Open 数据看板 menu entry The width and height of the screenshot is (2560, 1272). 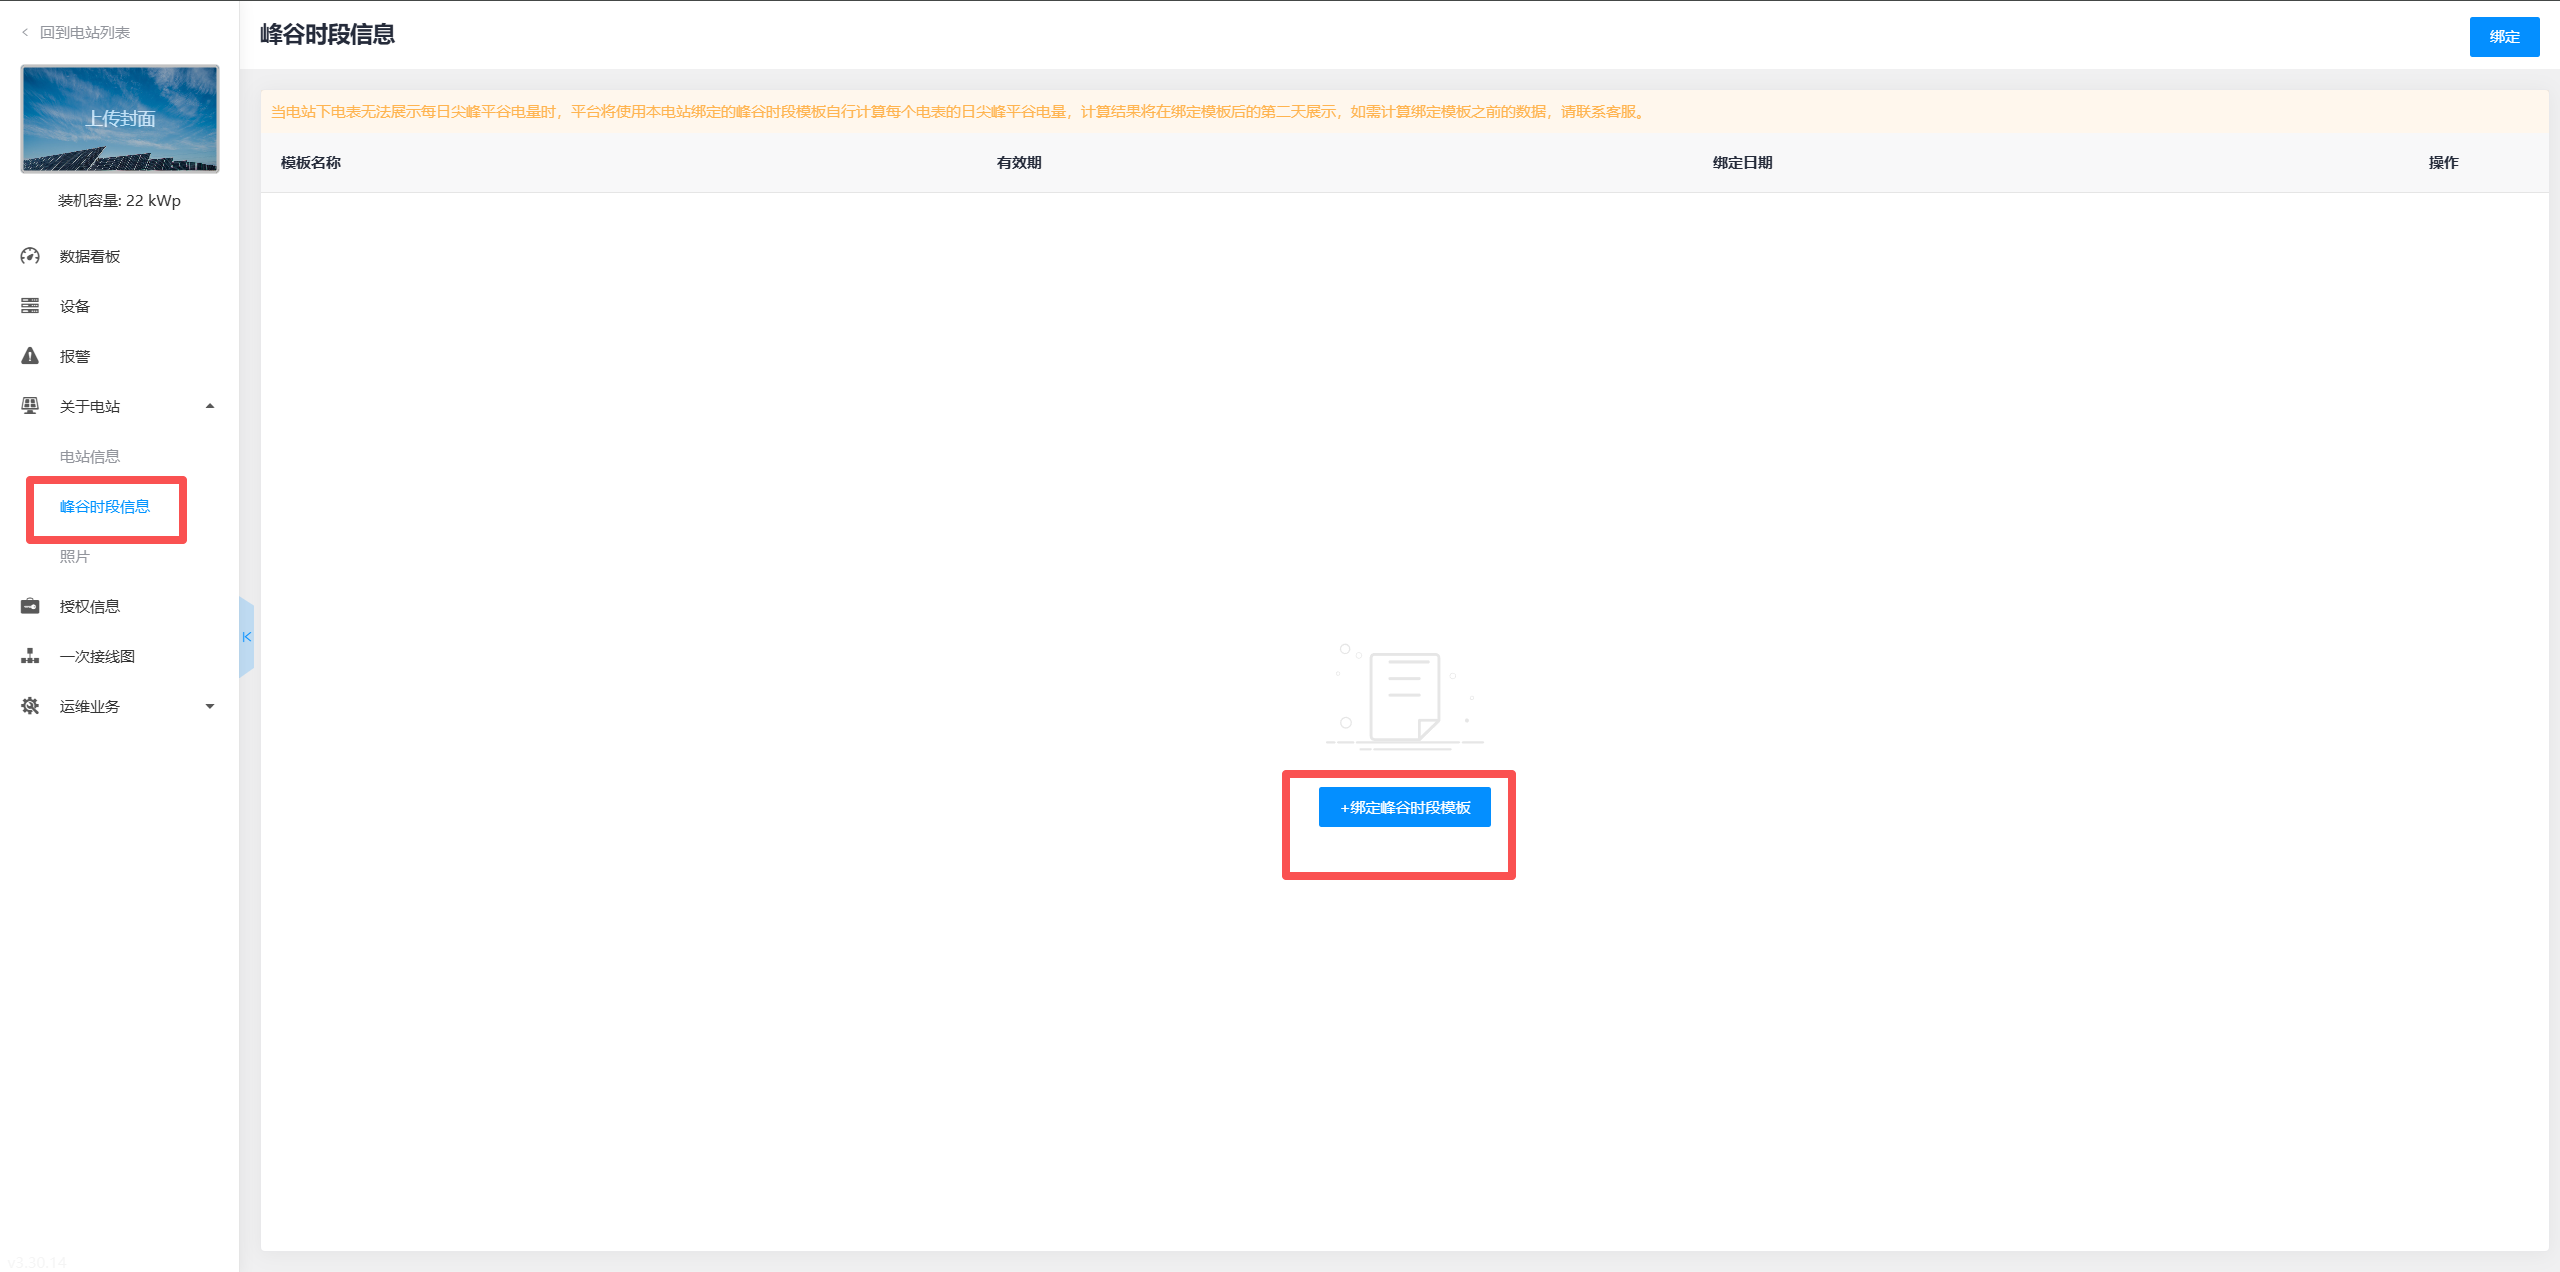89,256
